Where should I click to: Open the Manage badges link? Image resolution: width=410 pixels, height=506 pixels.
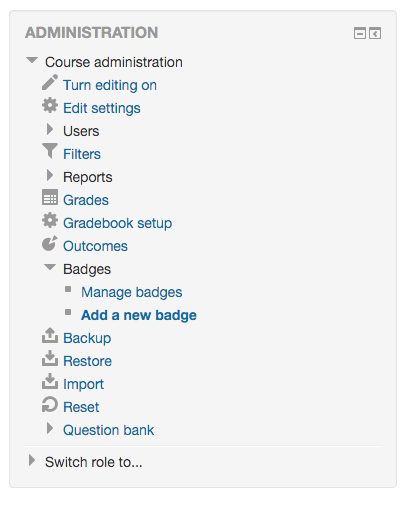coord(132,292)
